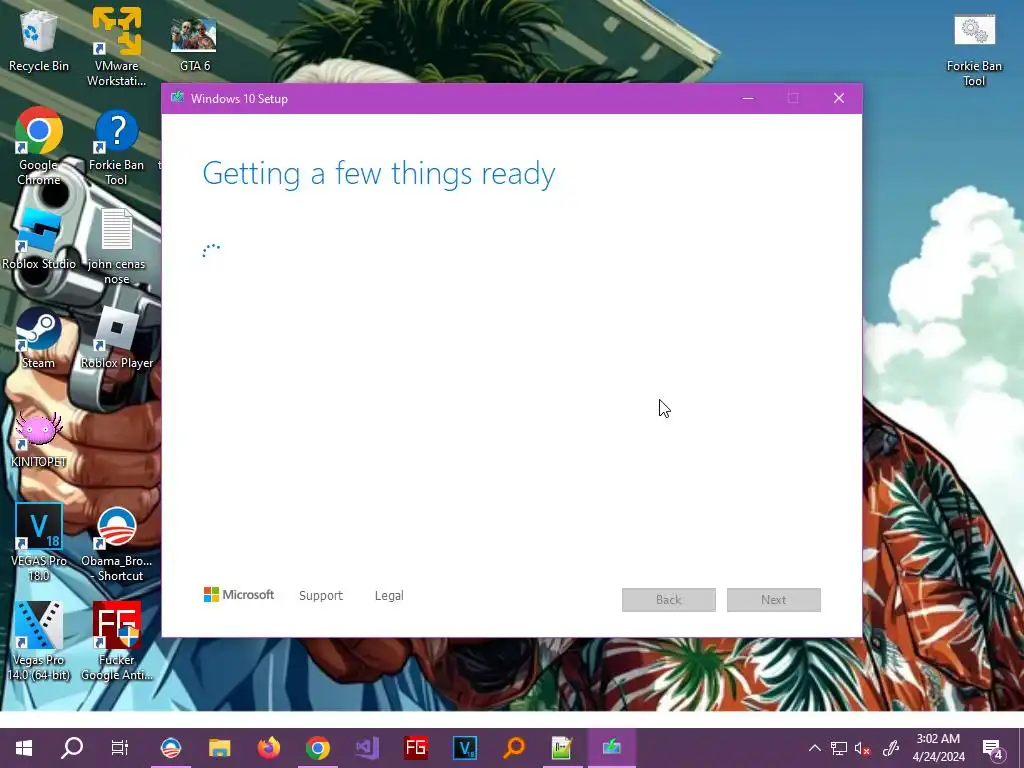Close the Windows 10 Setup window
1024x768 pixels.
839,98
